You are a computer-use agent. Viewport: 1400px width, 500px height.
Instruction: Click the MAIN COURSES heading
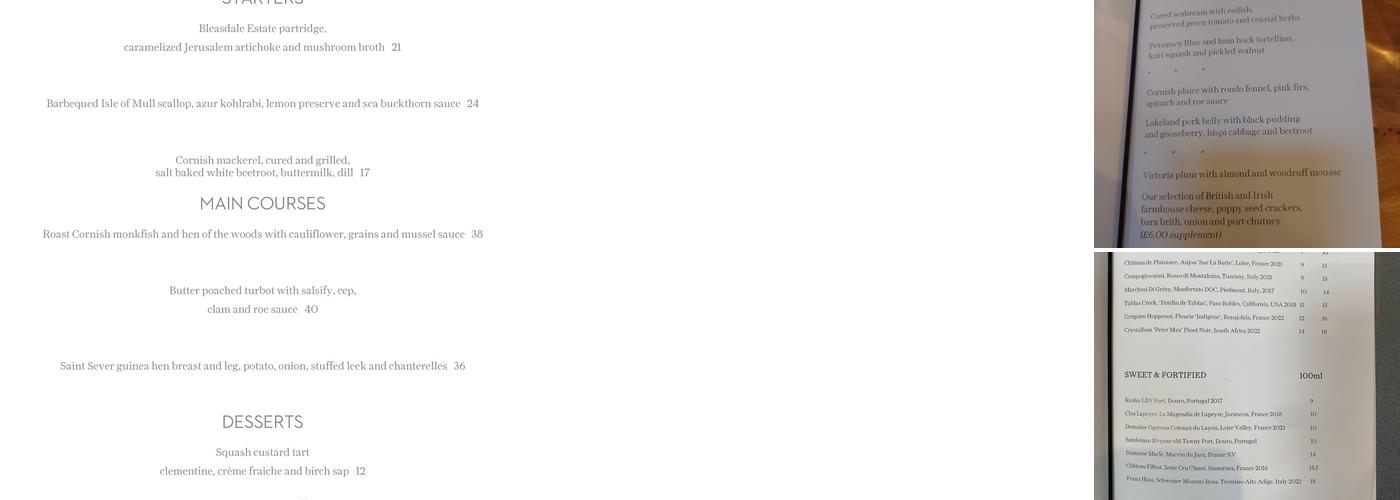pyautogui.click(x=263, y=203)
